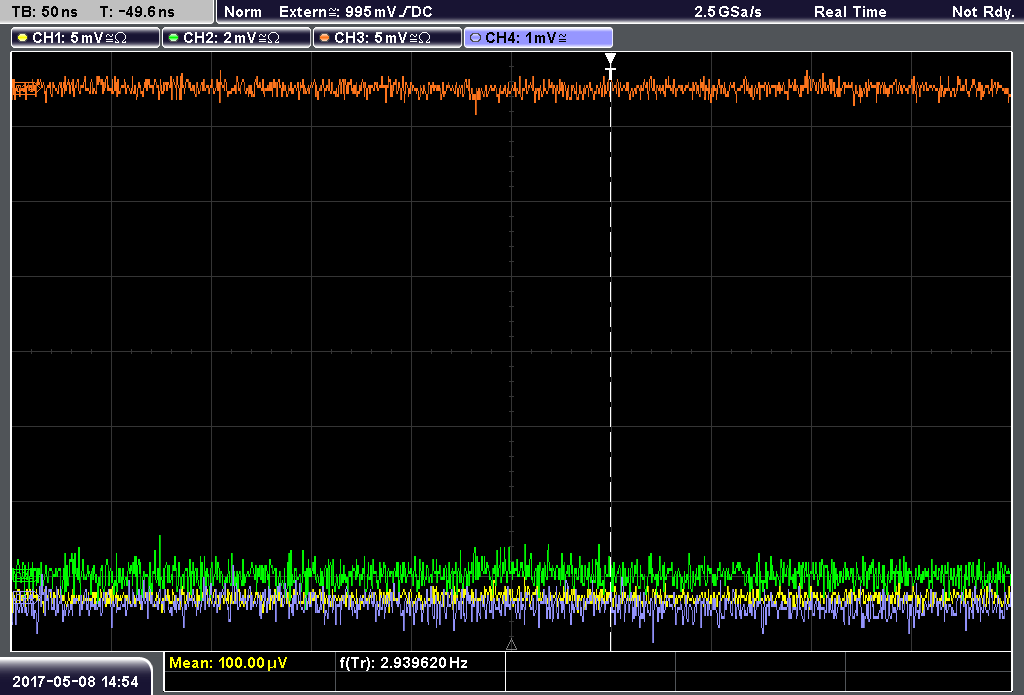
Task: Select the CH4 1 mV channel tab
Action: click(x=538, y=38)
